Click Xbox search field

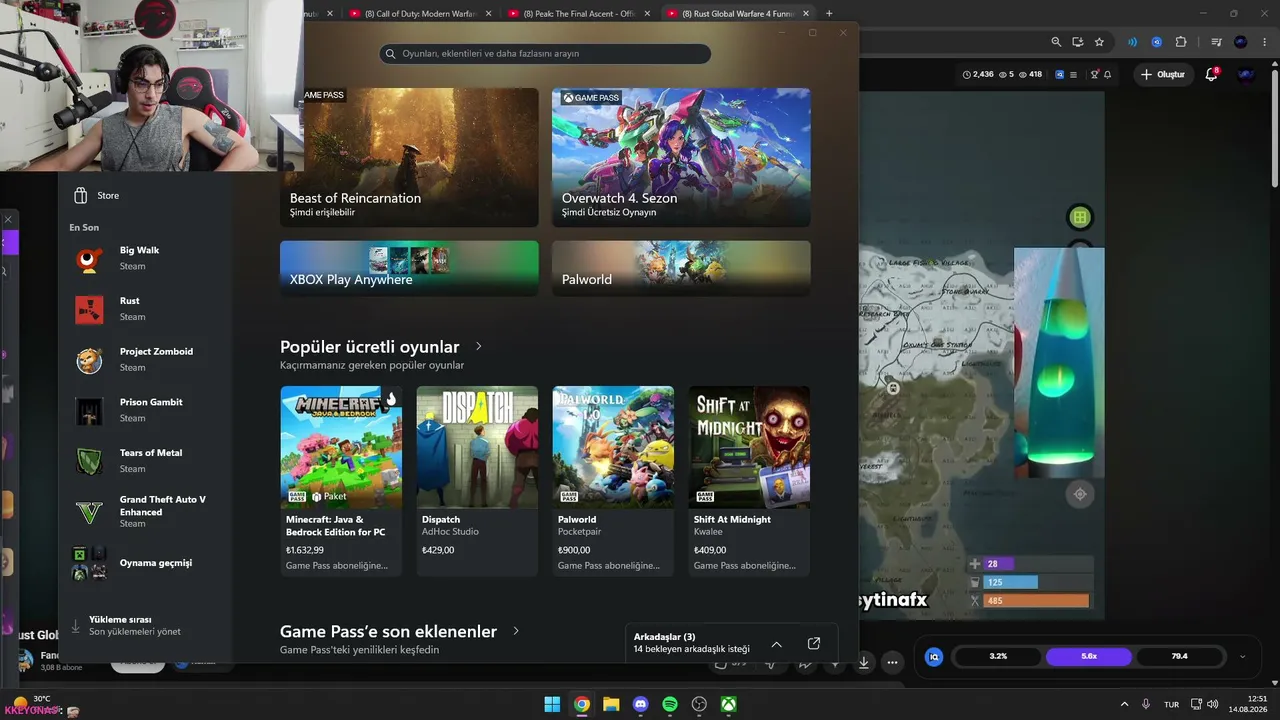point(545,53)
